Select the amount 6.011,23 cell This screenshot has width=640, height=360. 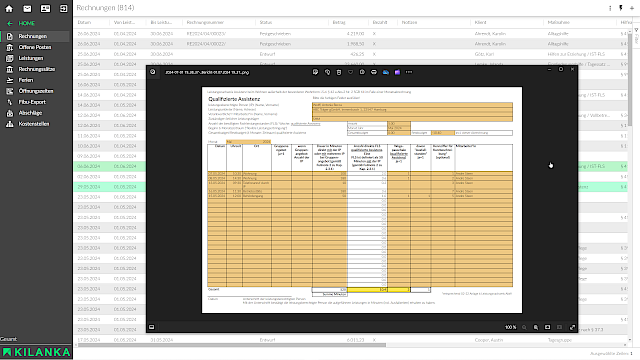(x=355, y=340)
